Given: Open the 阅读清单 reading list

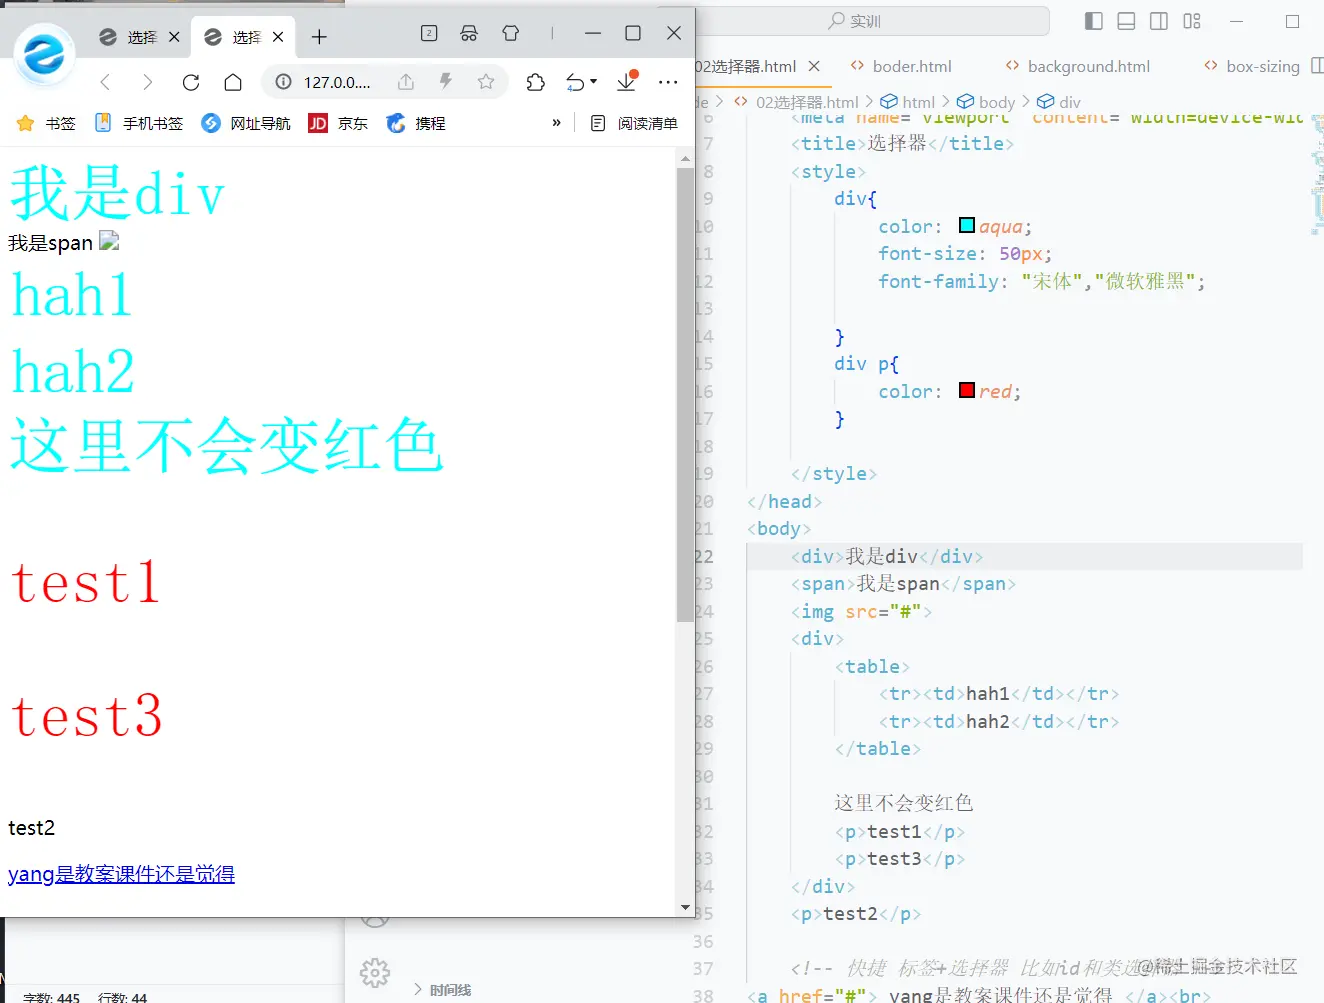Looking at the screenshot, I should point(634,123).
